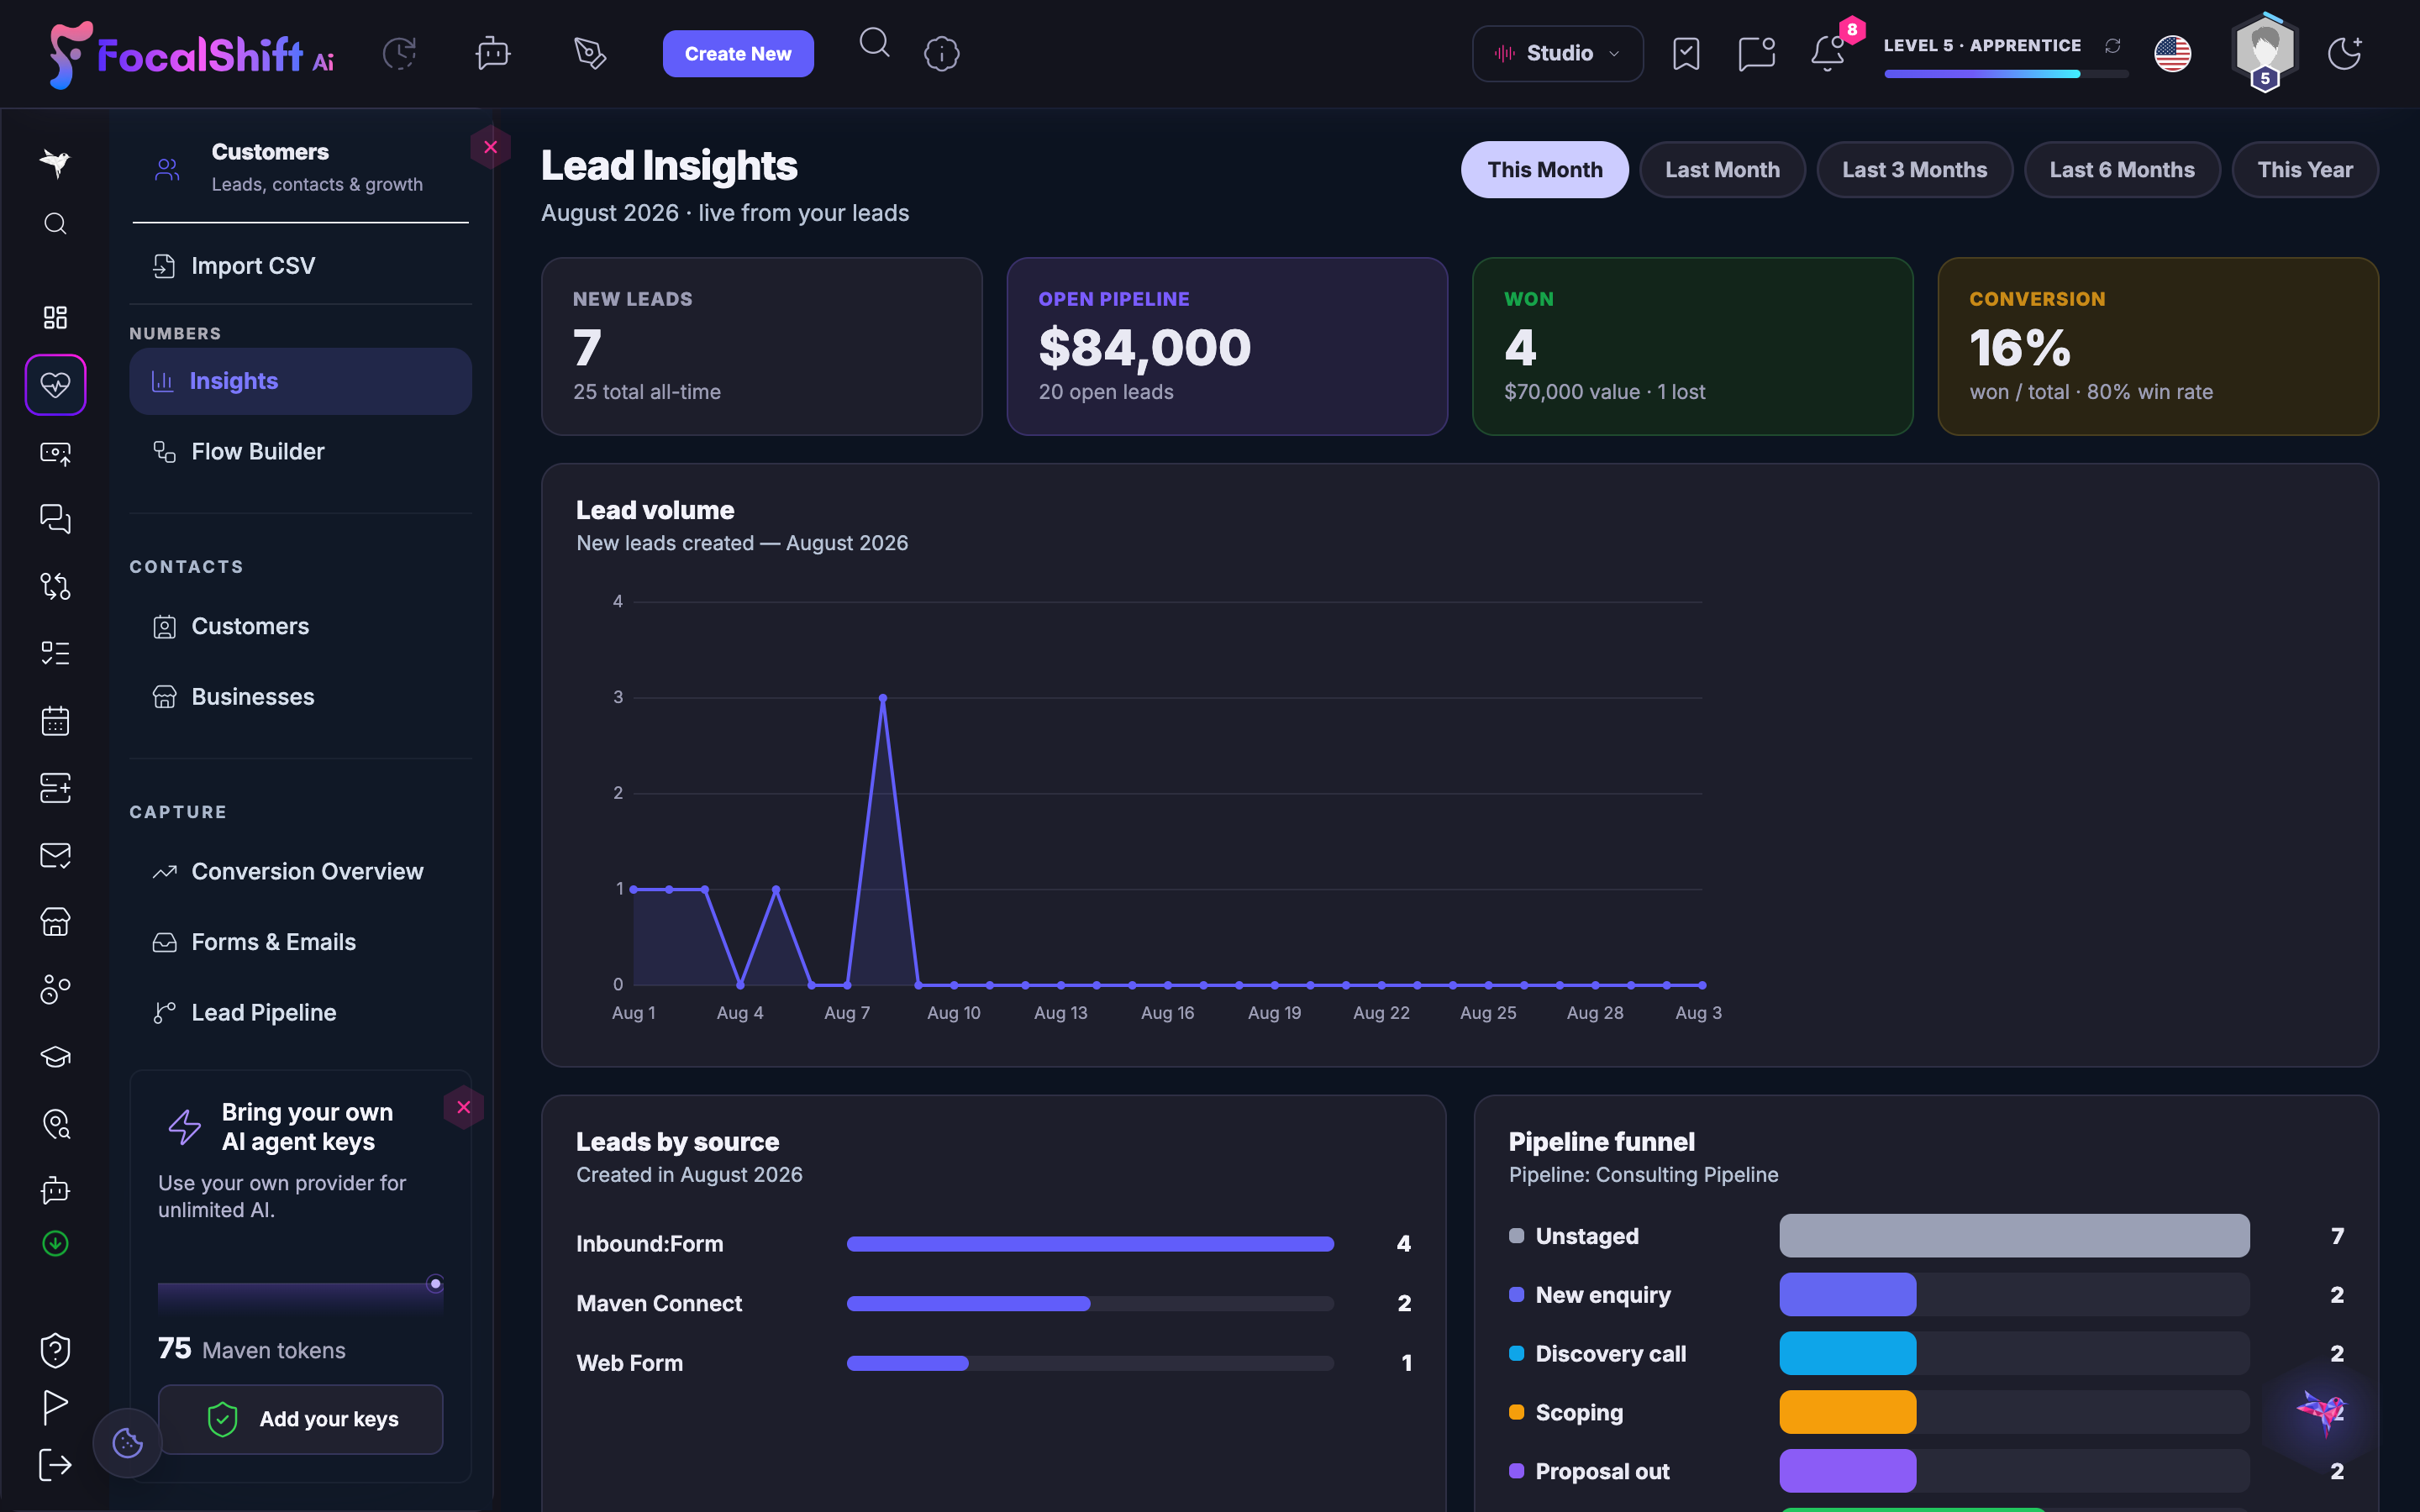Open the bookmark checklist icon
This screenshot has height=1512, width=2420.
coord(1686,53)
